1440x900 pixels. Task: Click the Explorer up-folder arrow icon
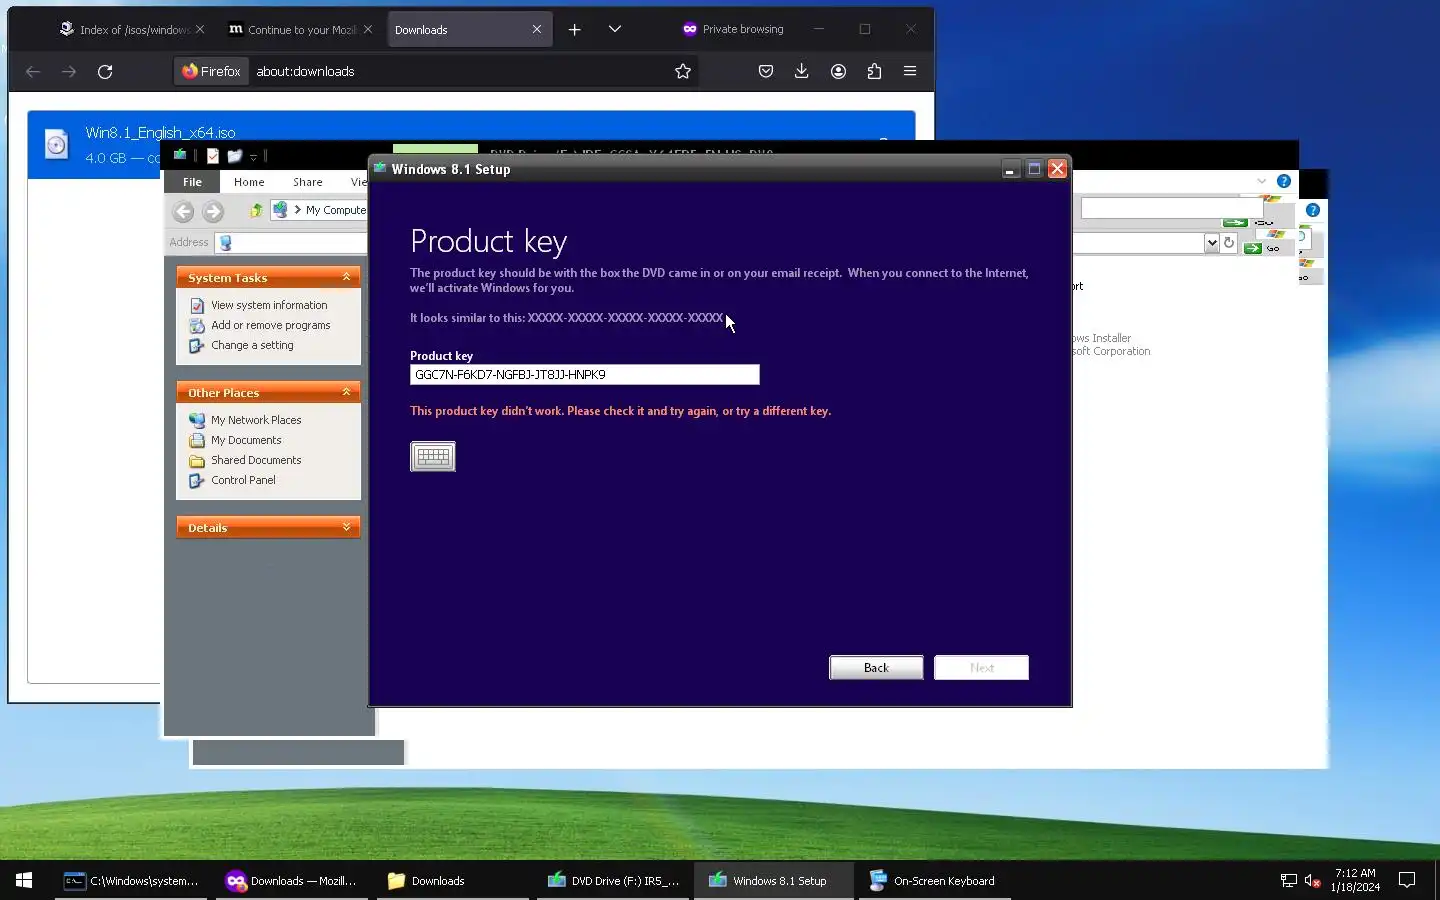256,210
